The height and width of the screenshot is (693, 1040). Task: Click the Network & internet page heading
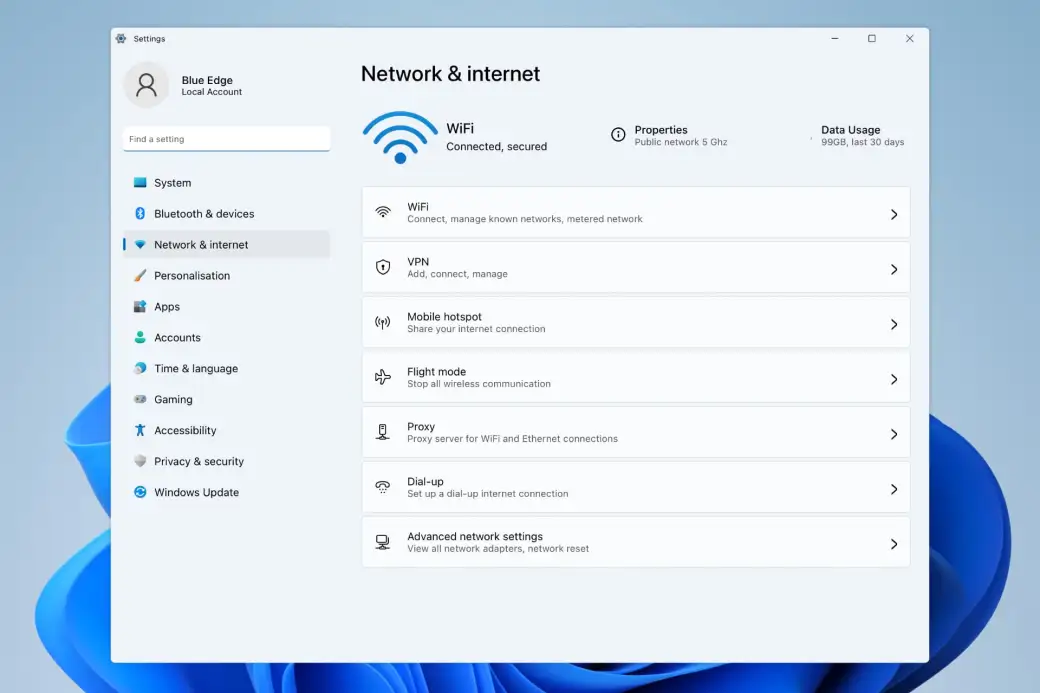(x=450, y=74)
